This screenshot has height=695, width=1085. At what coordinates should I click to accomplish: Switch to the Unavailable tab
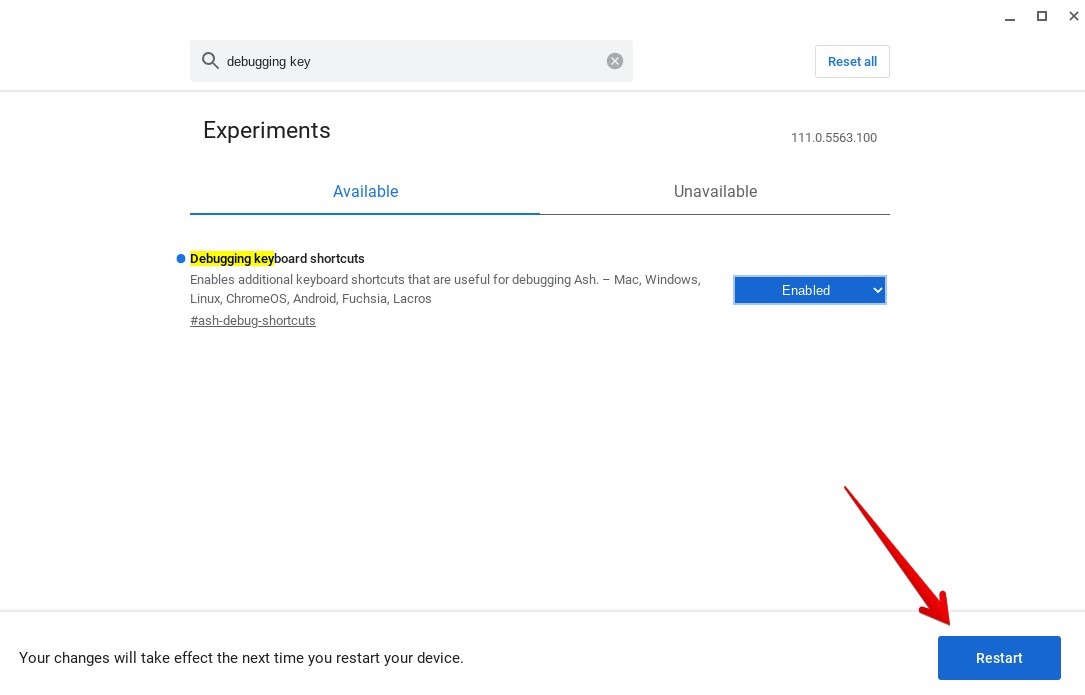coord(716,191)
